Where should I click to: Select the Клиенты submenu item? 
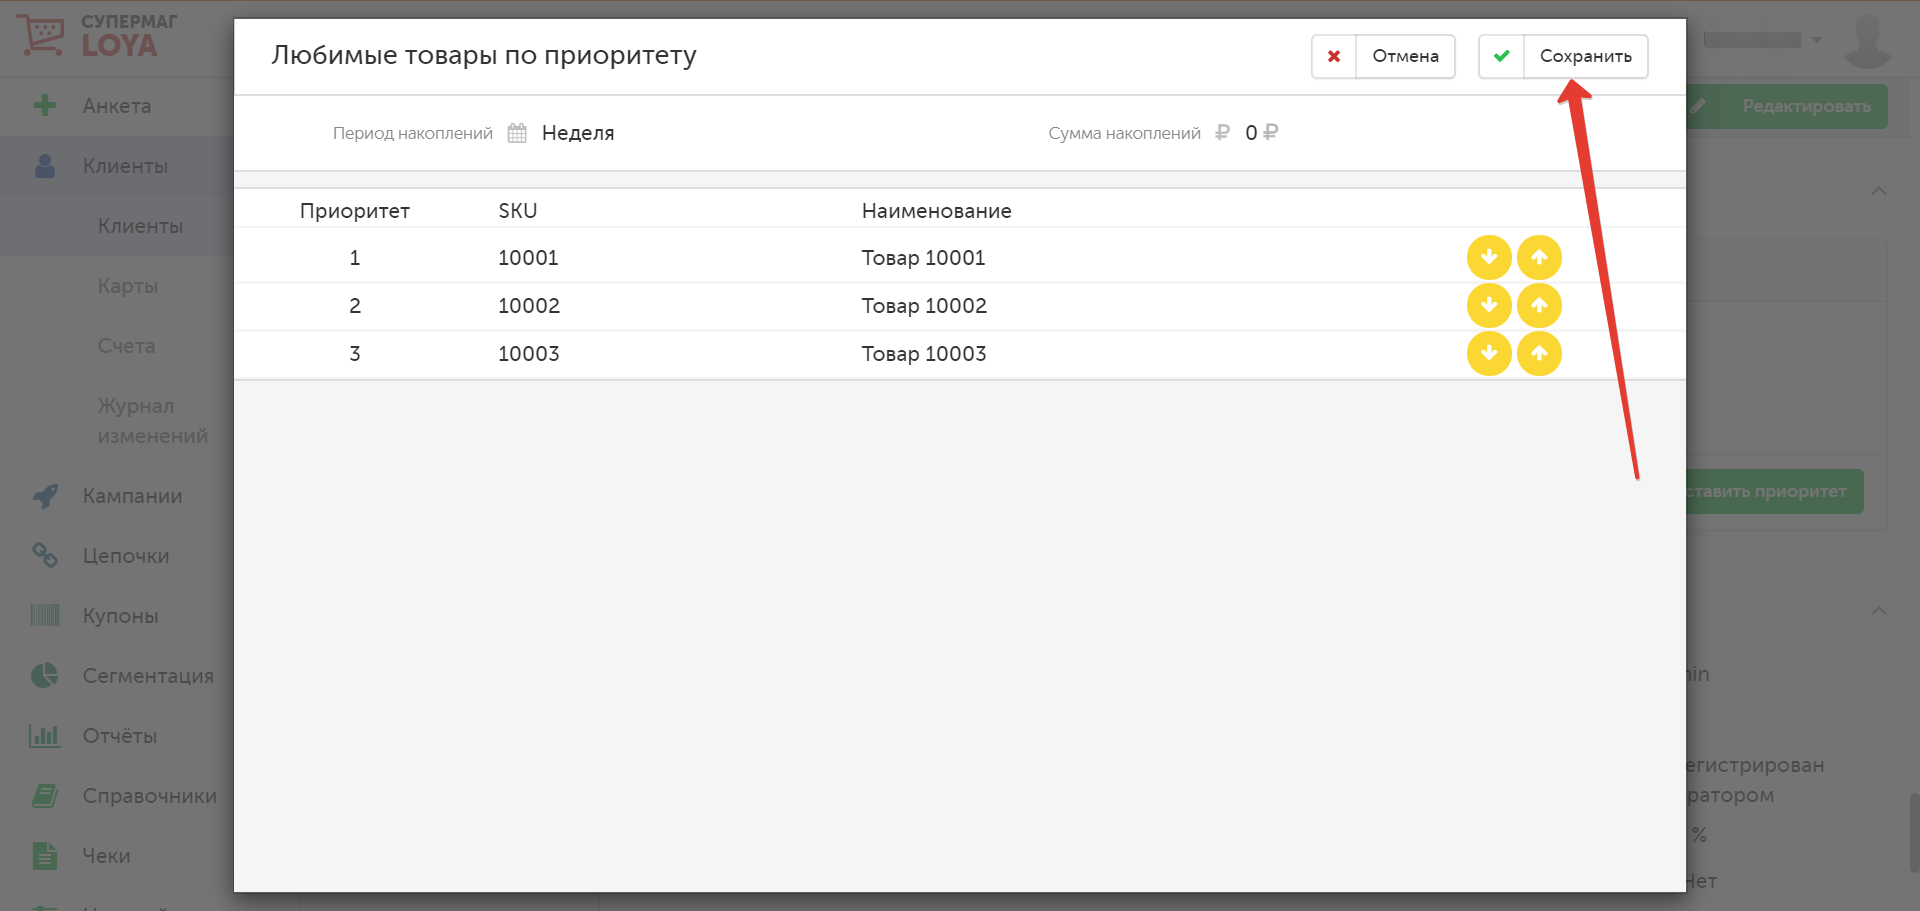click(140, 226)
